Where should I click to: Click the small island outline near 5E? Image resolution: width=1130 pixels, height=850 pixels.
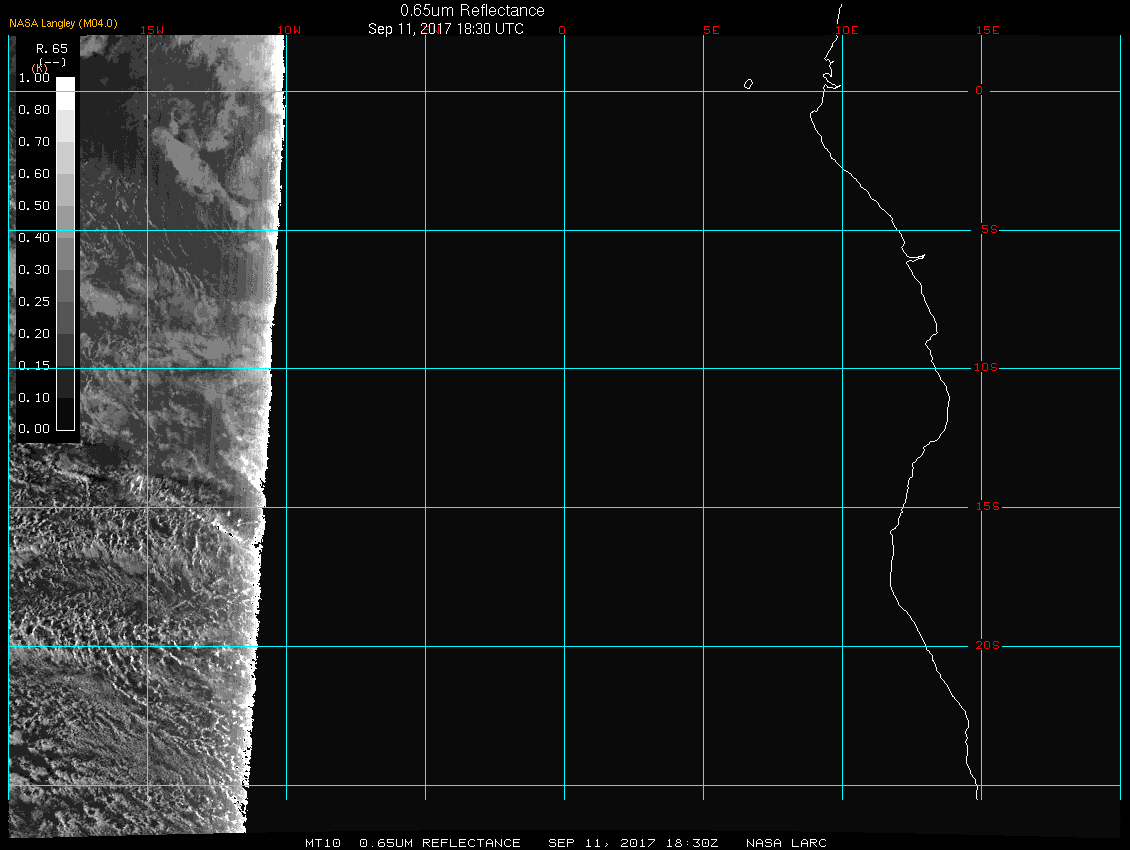tap(748, 84)
